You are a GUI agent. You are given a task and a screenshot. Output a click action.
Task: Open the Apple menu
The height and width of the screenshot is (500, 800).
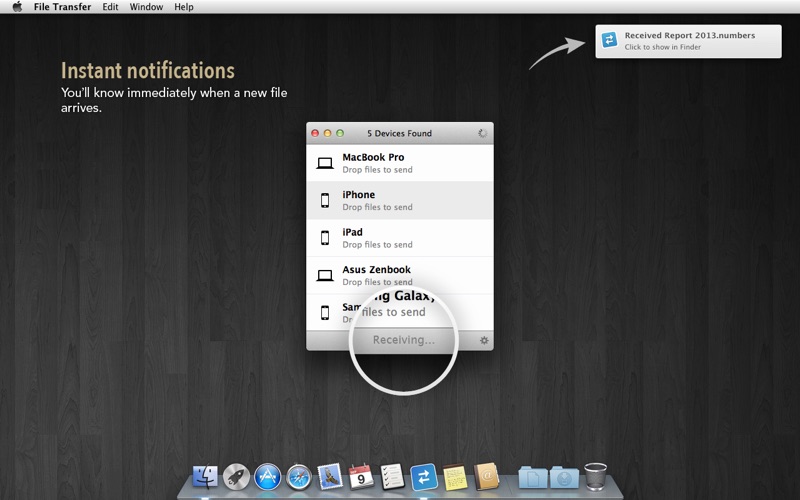coord(17,7)
